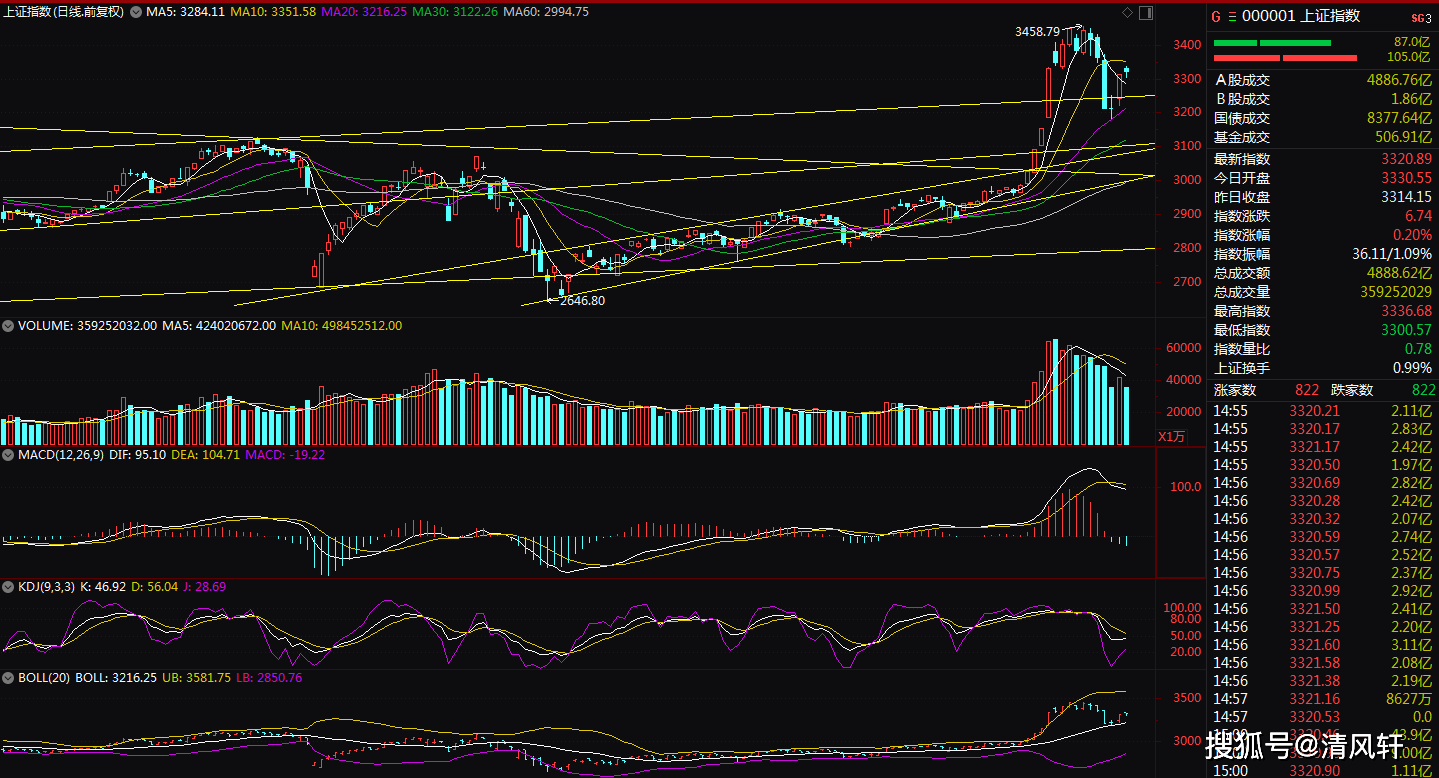
Task: Click the SG3 badge in the header
Action: point(1421,17)
